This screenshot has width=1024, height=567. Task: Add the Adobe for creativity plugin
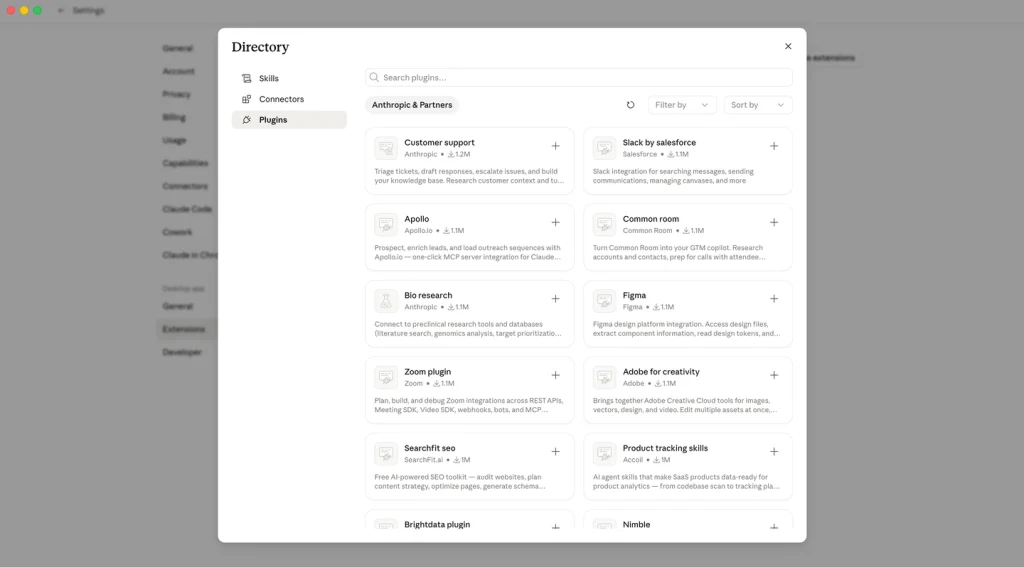click(774, 376)
